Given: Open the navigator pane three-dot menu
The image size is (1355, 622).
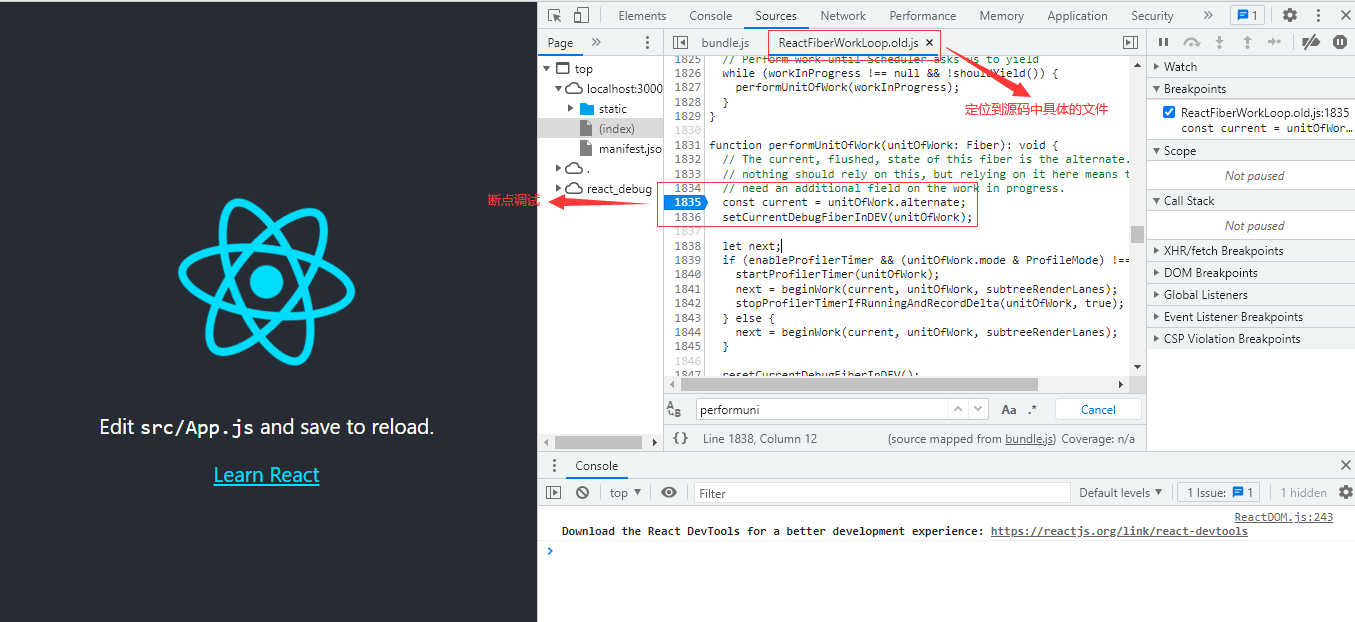Looking at the screenshot, I should [647, 42].
